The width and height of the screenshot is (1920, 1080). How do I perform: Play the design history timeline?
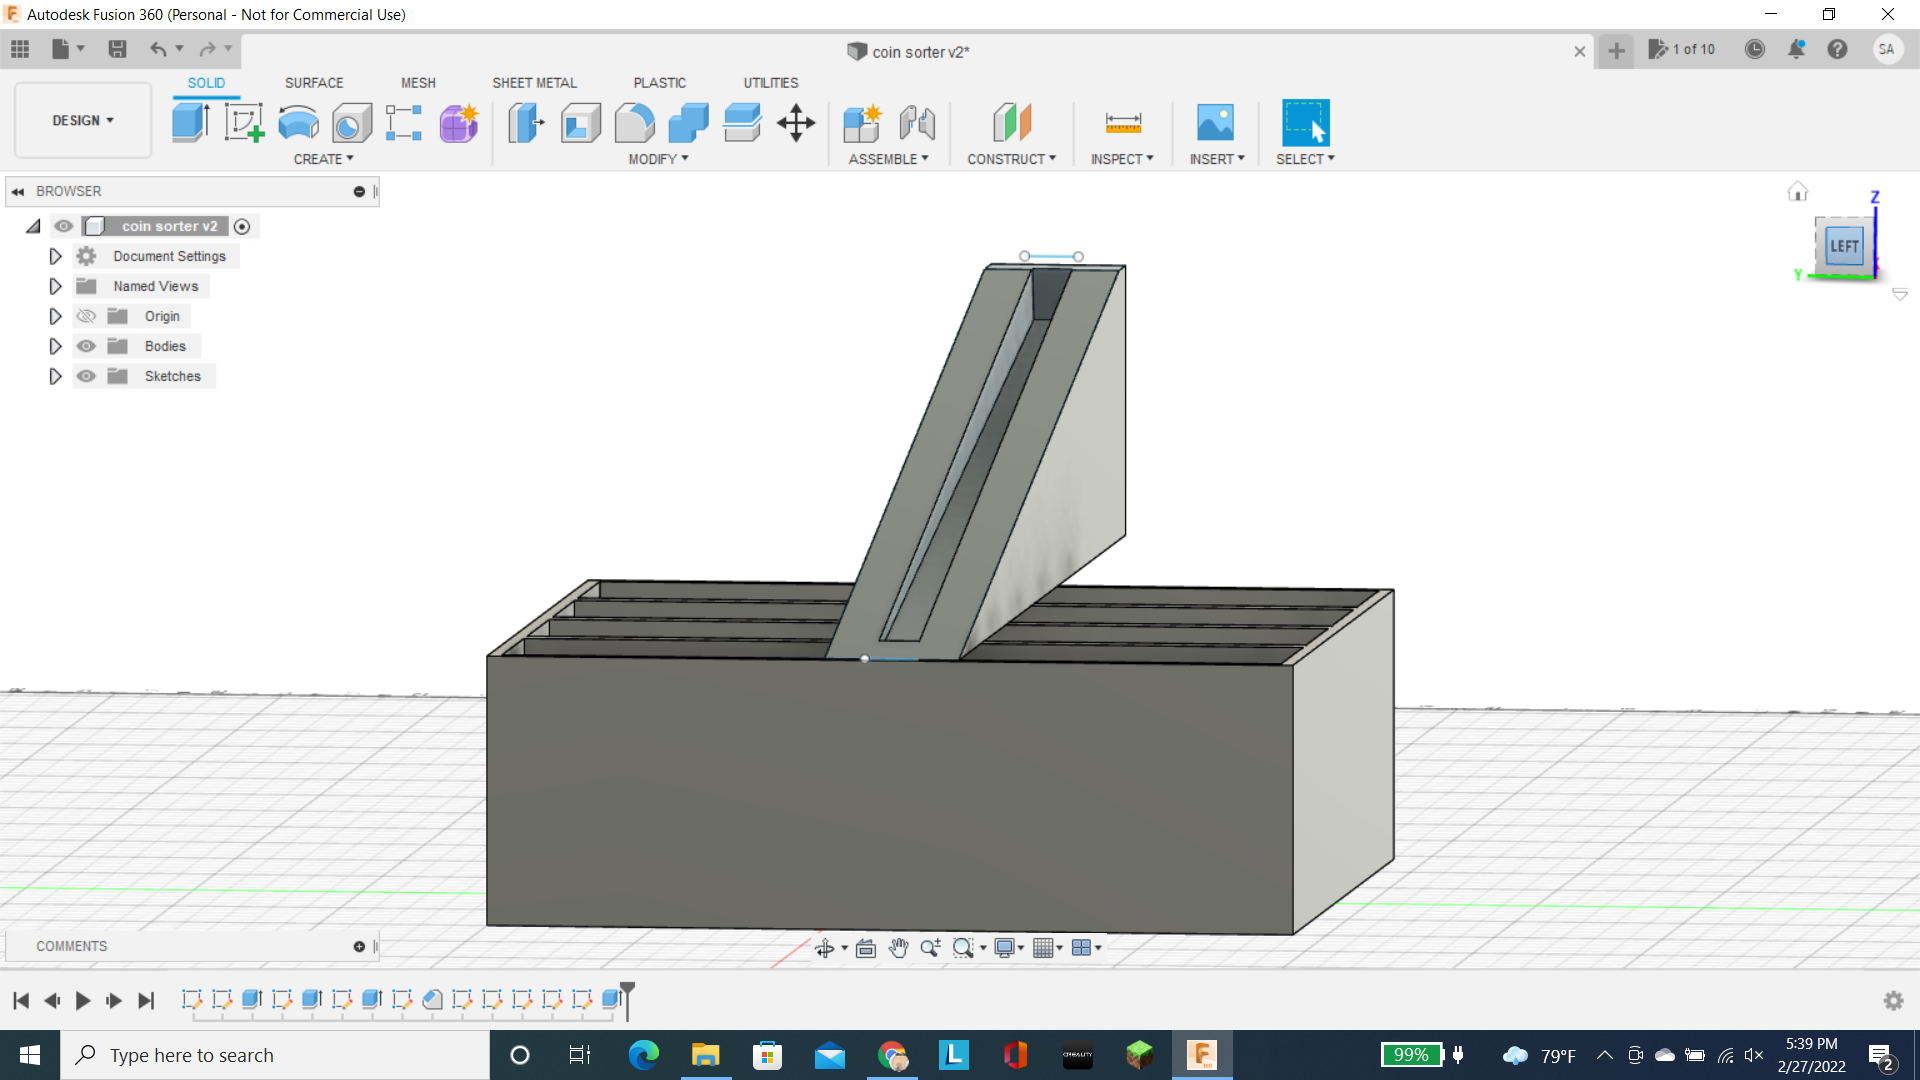click(x=82, y=1000)
